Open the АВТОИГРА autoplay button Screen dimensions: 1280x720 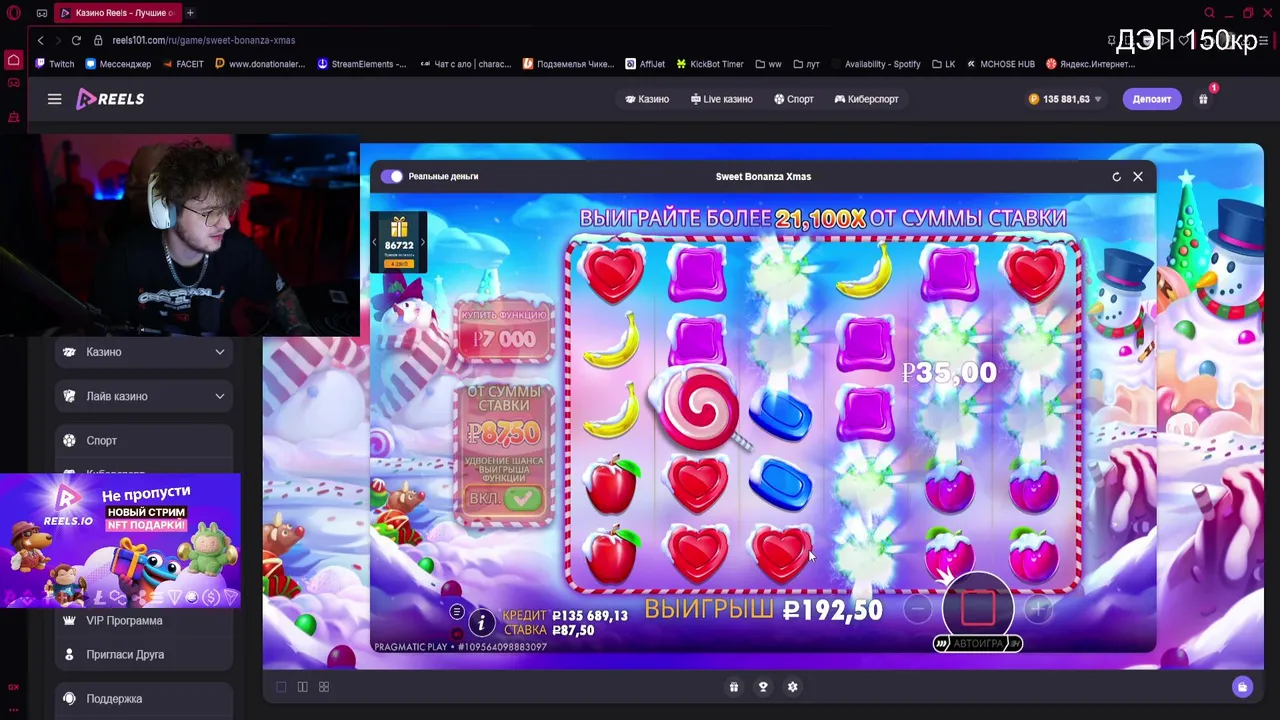coord(977,643)
